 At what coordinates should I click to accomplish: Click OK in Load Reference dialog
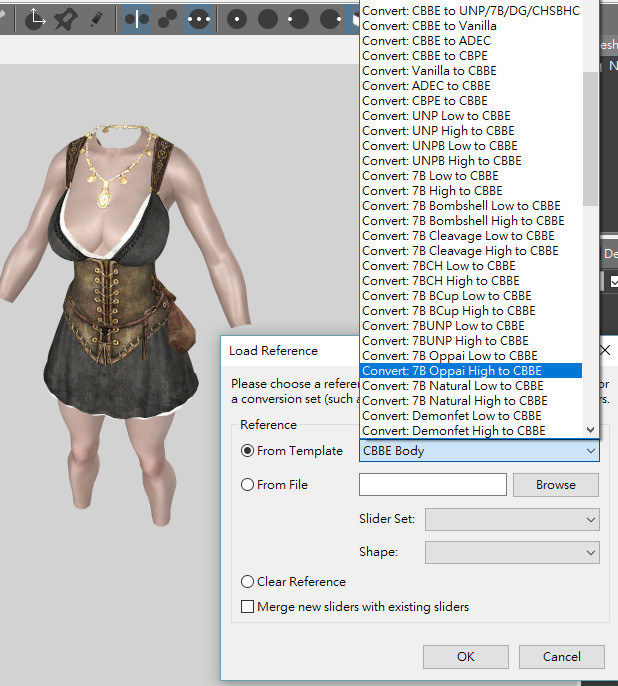coord(465,657)
